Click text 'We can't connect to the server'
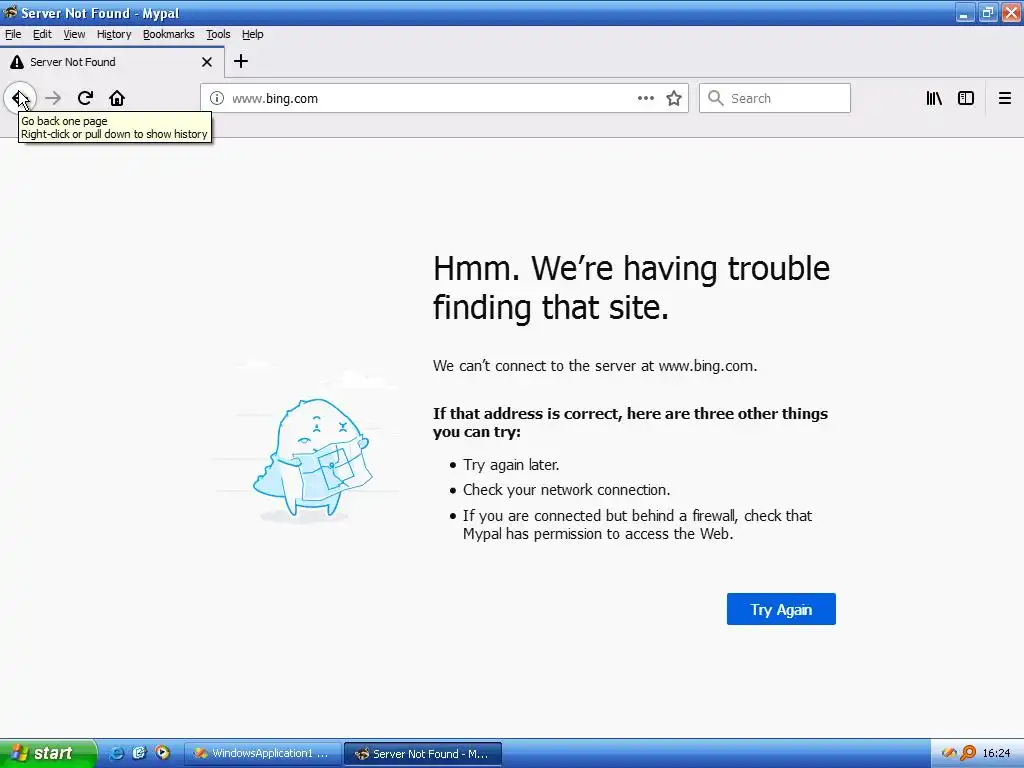This screenshot has width=1024, height=768. (595, 366)
